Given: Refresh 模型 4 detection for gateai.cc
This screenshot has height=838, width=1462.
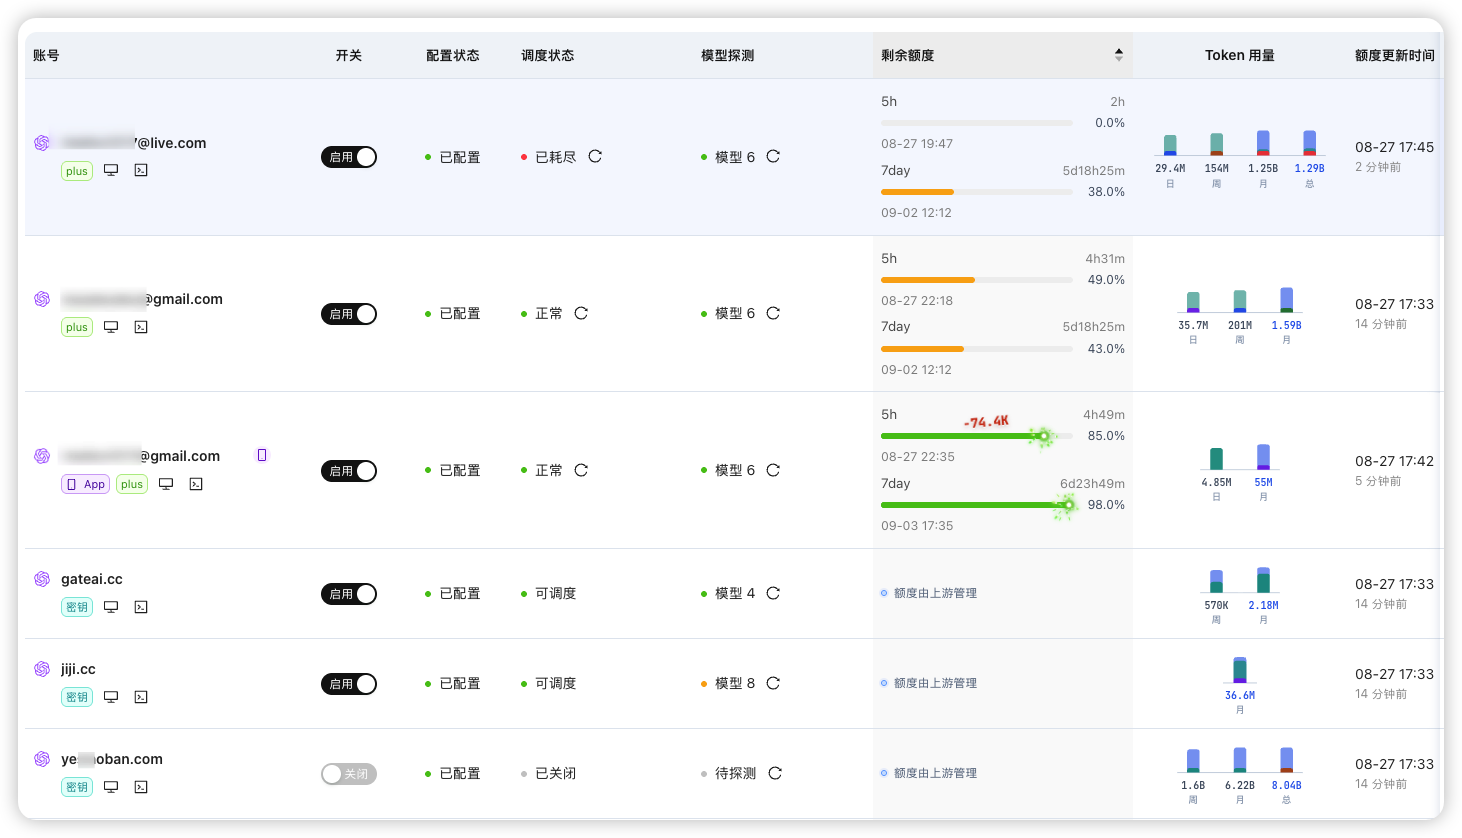Looking at the screenshot, I should point(773,593).
